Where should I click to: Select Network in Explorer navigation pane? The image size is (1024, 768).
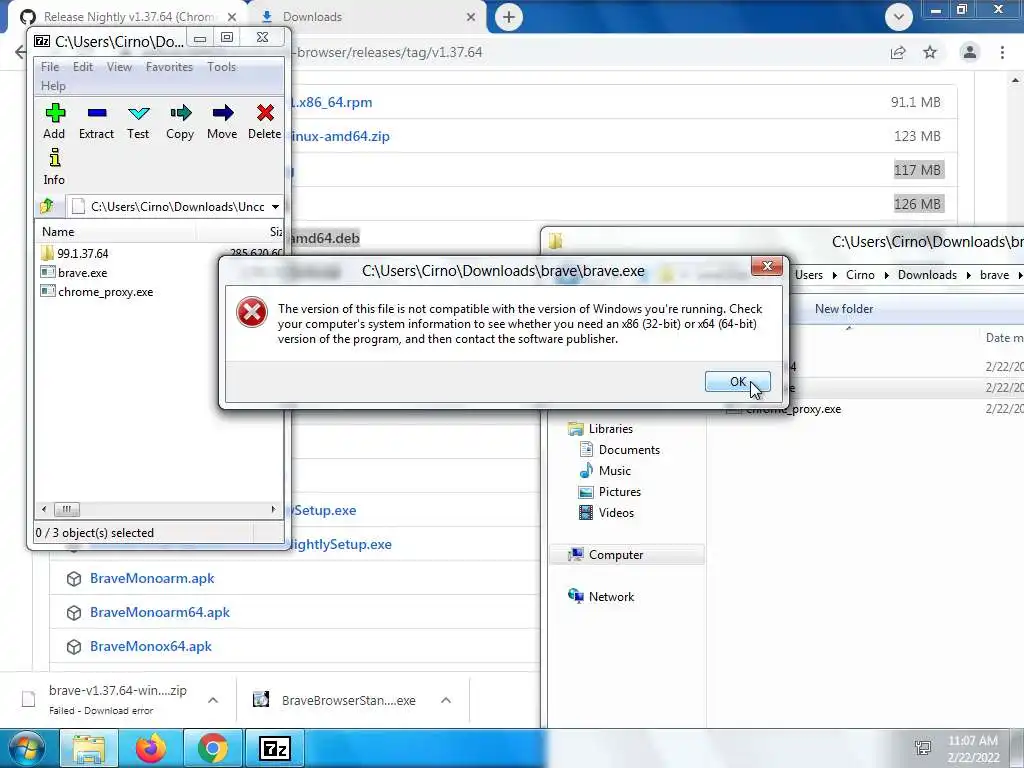601,597
